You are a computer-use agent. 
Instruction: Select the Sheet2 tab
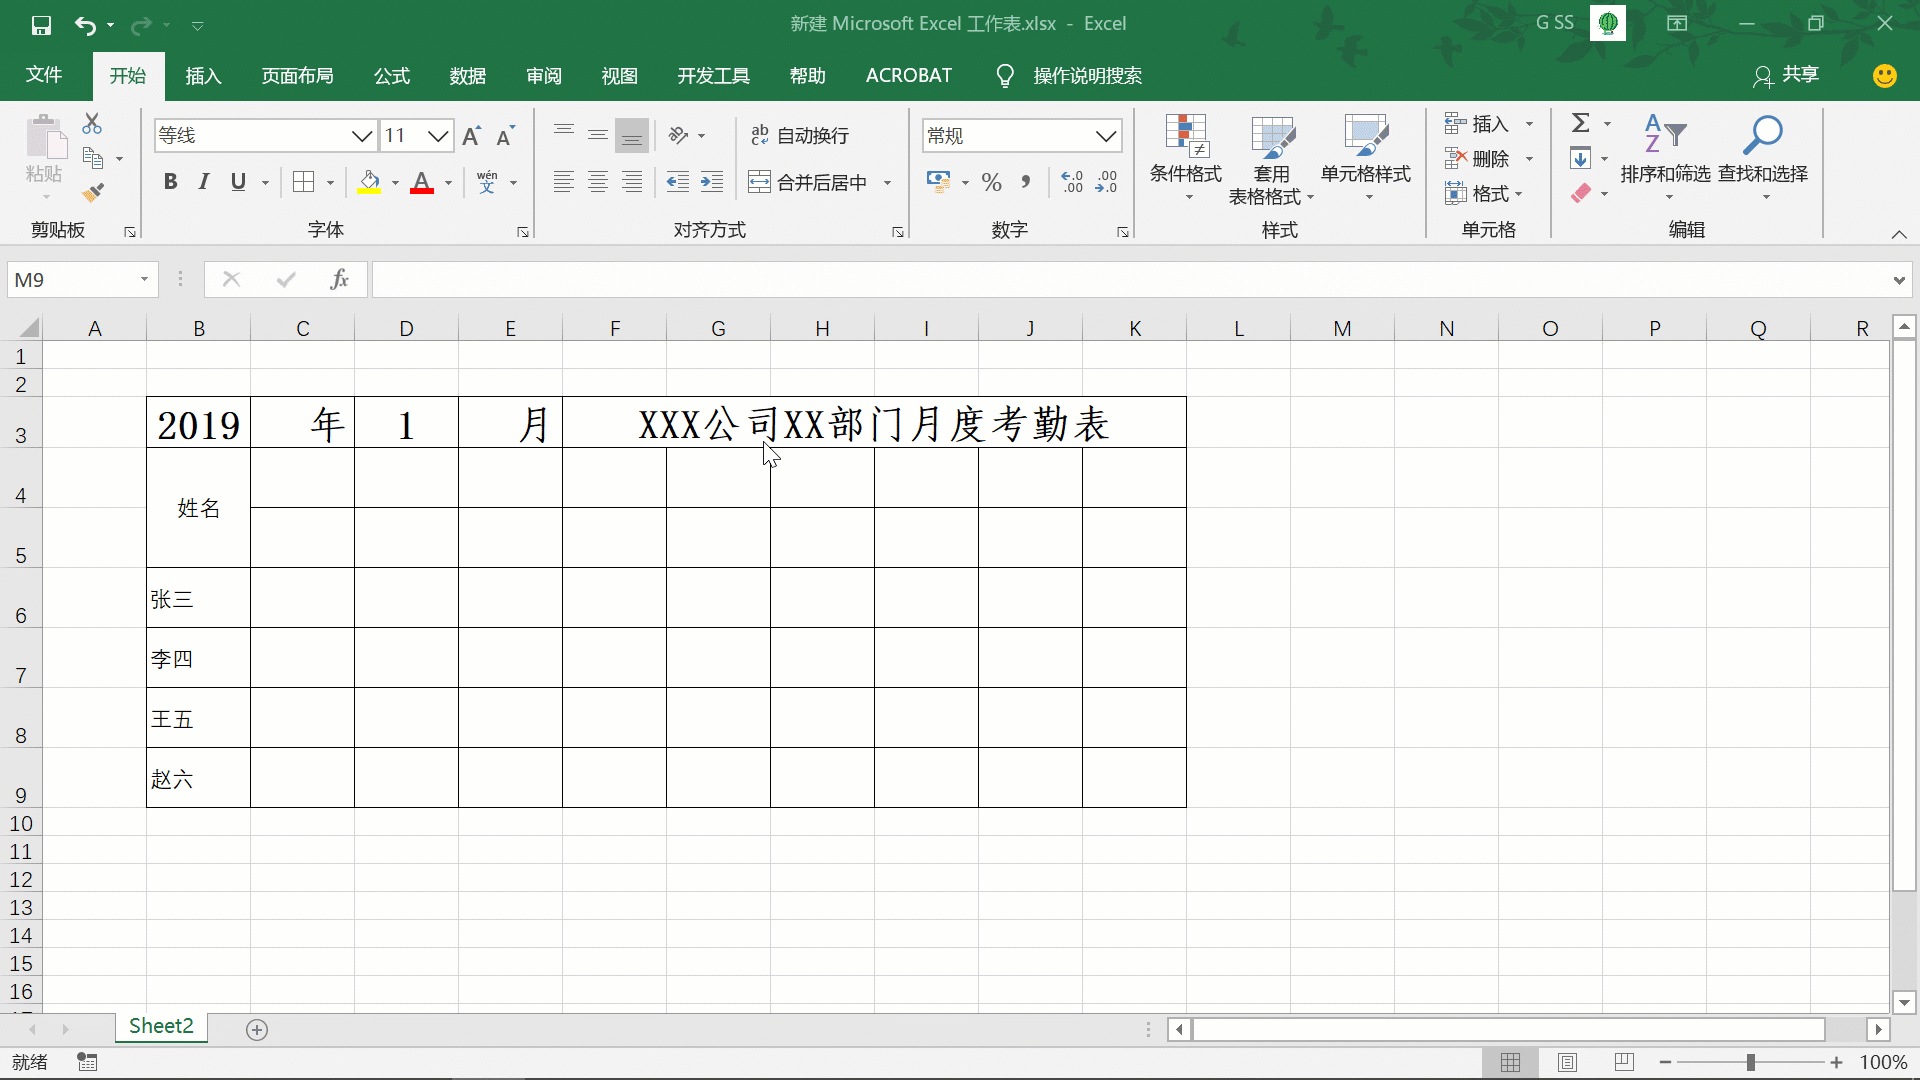click(161, 1027)
